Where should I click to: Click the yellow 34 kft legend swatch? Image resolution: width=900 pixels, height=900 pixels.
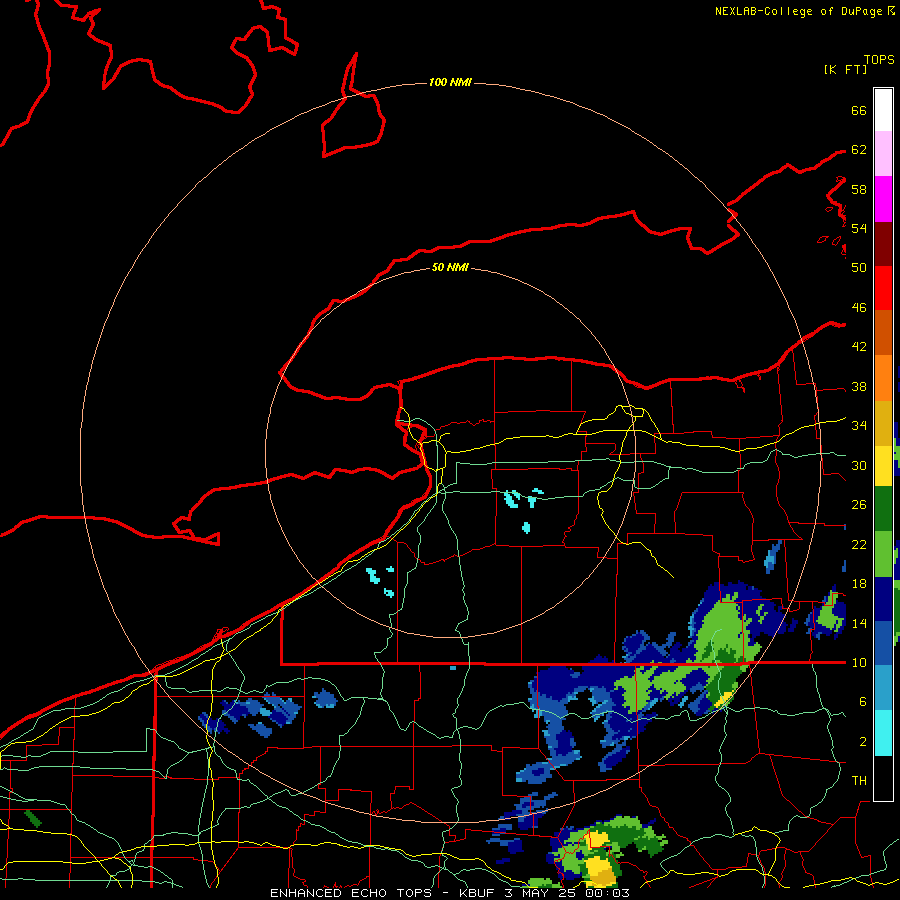pos(883,466)
